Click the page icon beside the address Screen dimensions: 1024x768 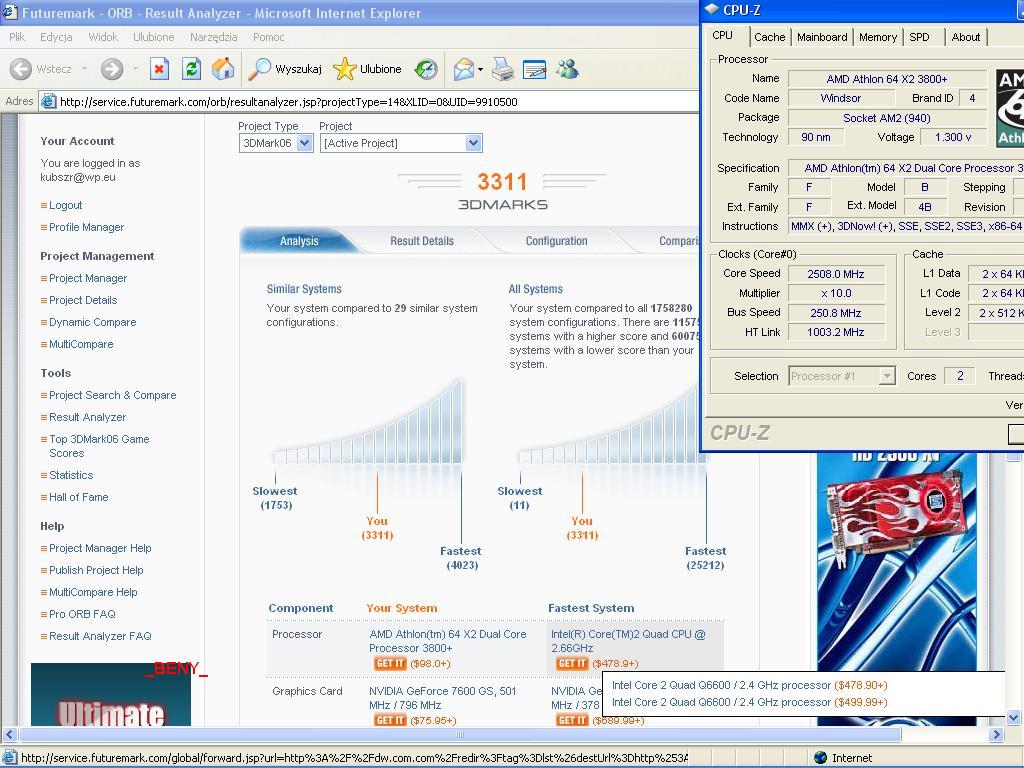click(x=48, y=101)
